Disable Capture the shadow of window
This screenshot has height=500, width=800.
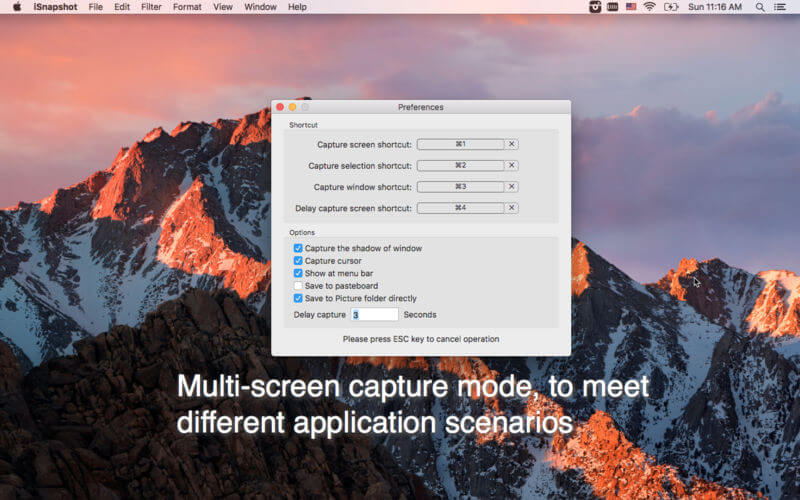click(x=298, y=248)
